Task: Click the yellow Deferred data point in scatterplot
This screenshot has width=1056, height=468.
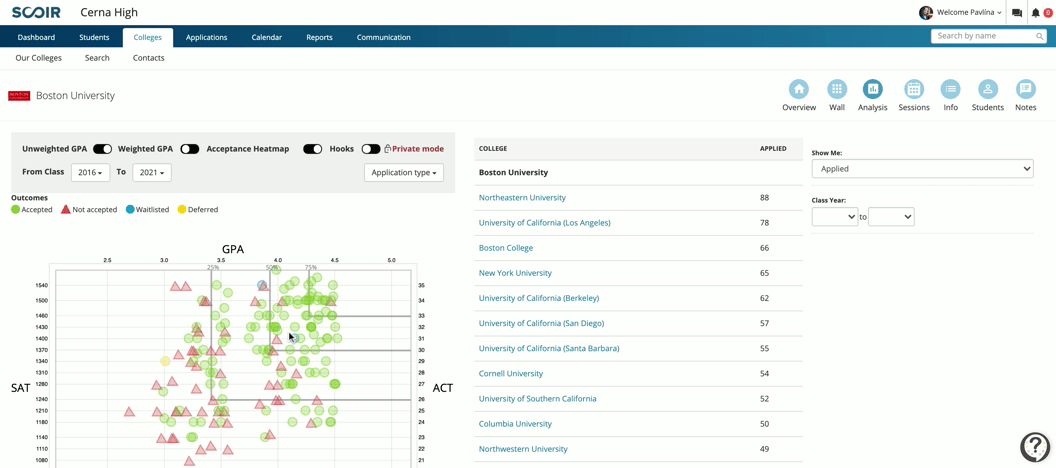Action: click(x=165, y=361)
